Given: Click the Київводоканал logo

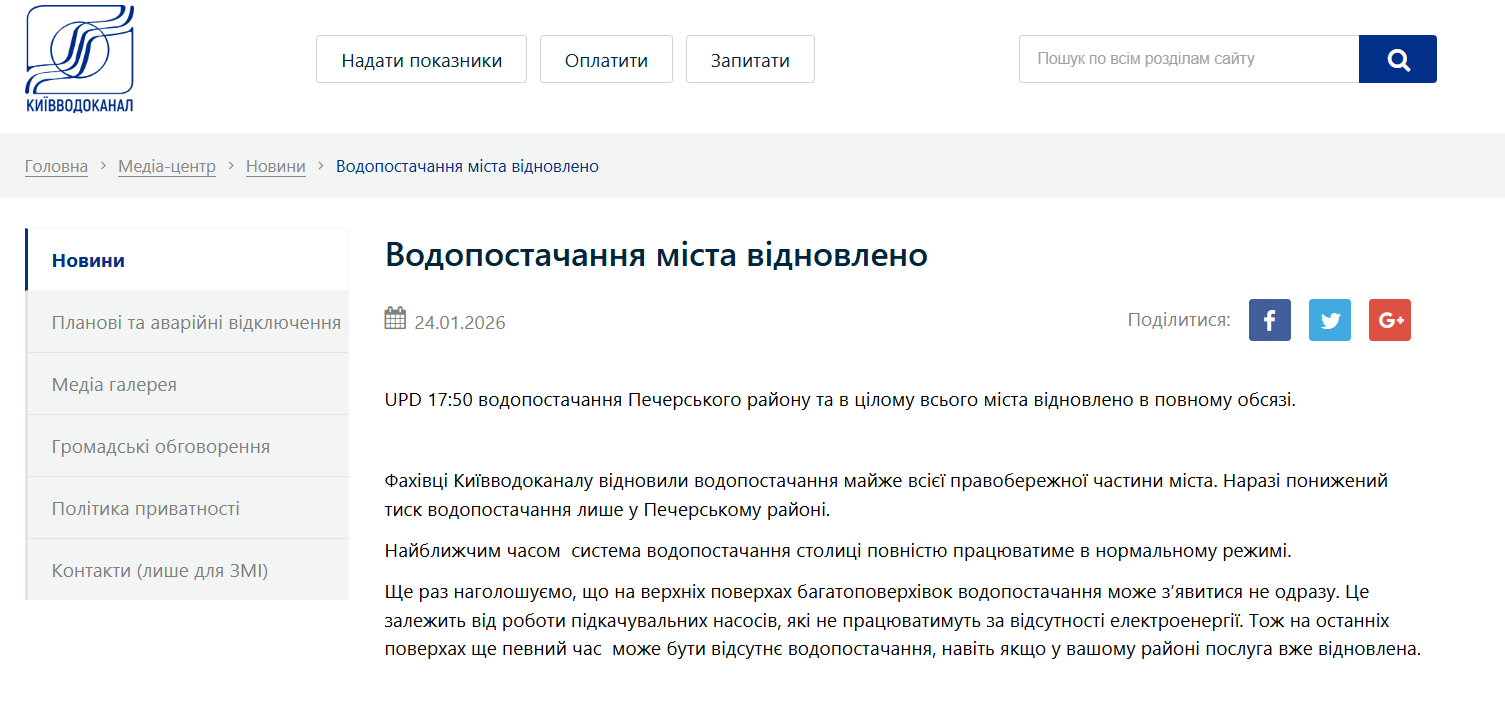Looking at the screenshot, I should point(80,59).
